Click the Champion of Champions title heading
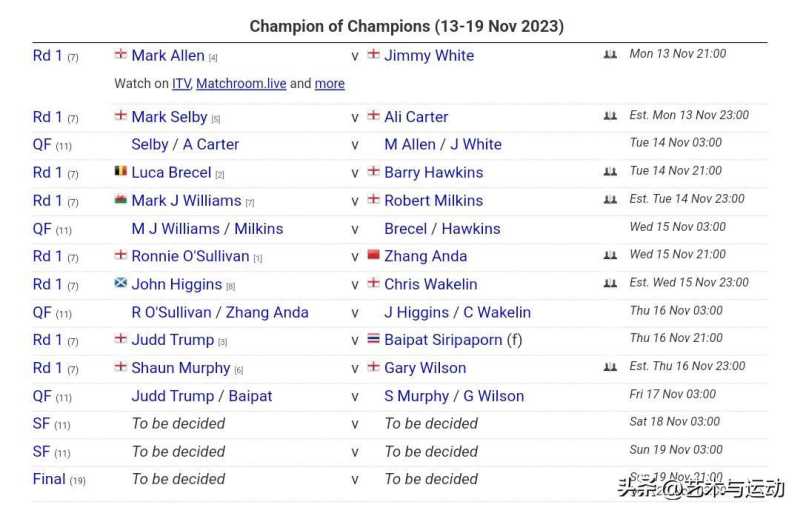The width and height of the screenshot is (800, 513). (x=406, y=26)
